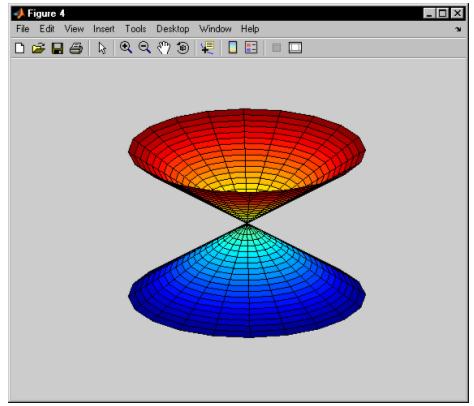
Task: Open the Edit menu
Action: click(47, 29)
